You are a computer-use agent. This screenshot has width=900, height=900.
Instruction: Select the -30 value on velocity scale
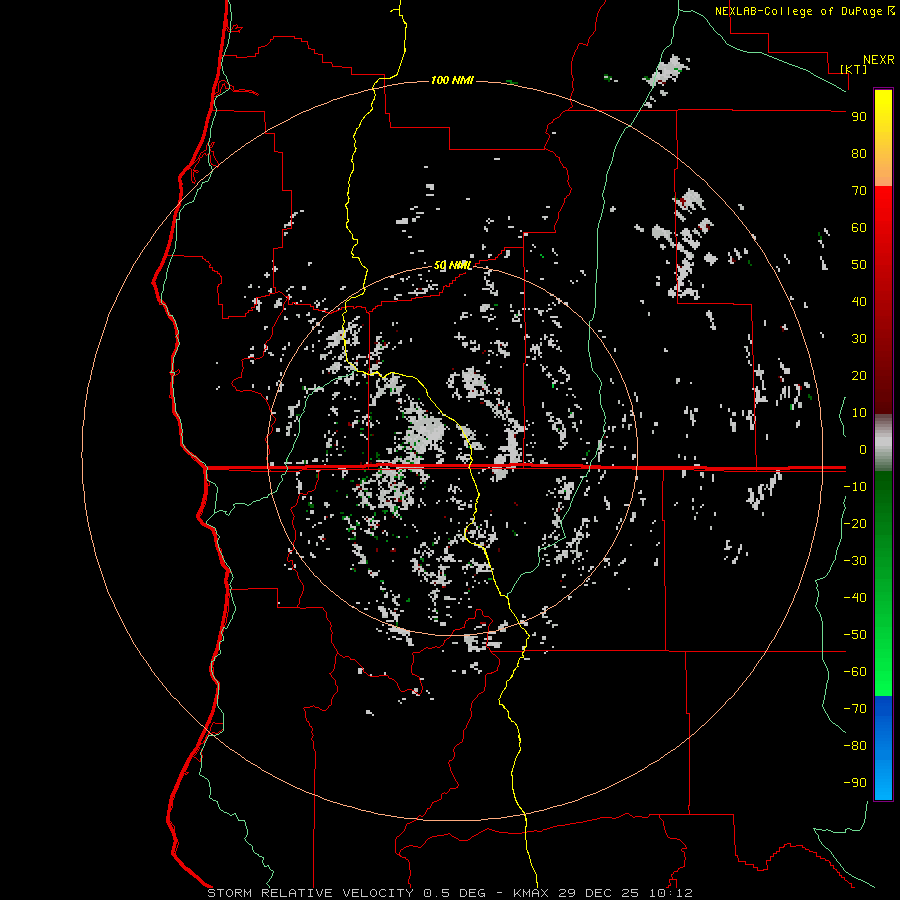855,561
